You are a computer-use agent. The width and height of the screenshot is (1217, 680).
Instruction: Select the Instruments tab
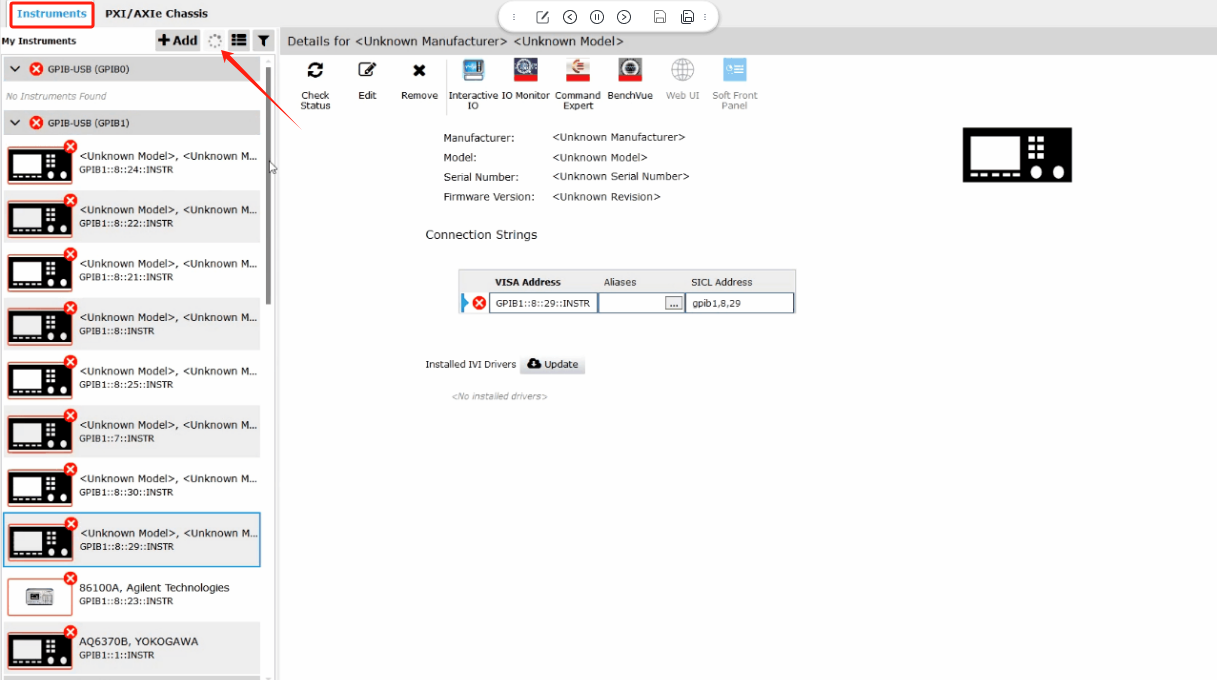pyautogui.click(x=52, y=14)
